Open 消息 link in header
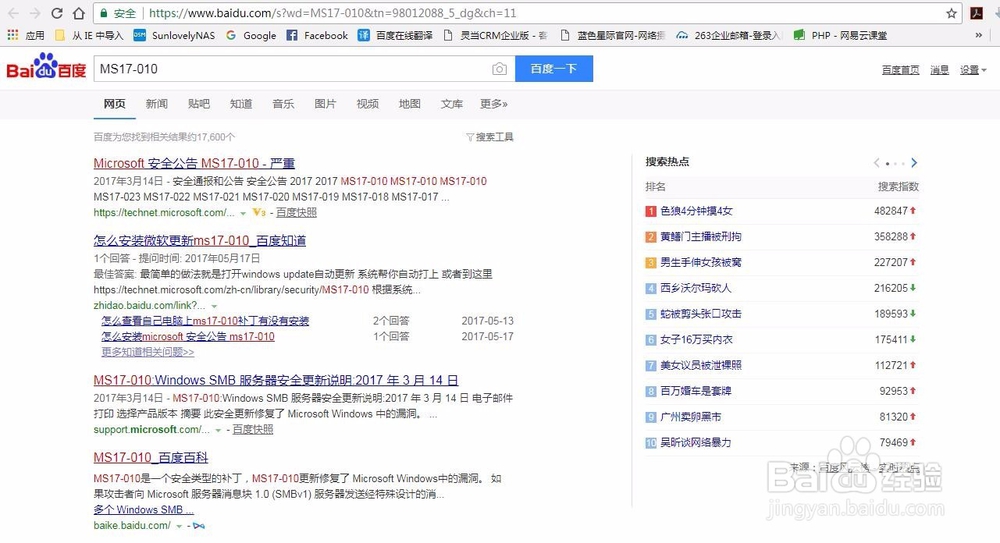The image size is (1000, 543). [x=939, y=70]
